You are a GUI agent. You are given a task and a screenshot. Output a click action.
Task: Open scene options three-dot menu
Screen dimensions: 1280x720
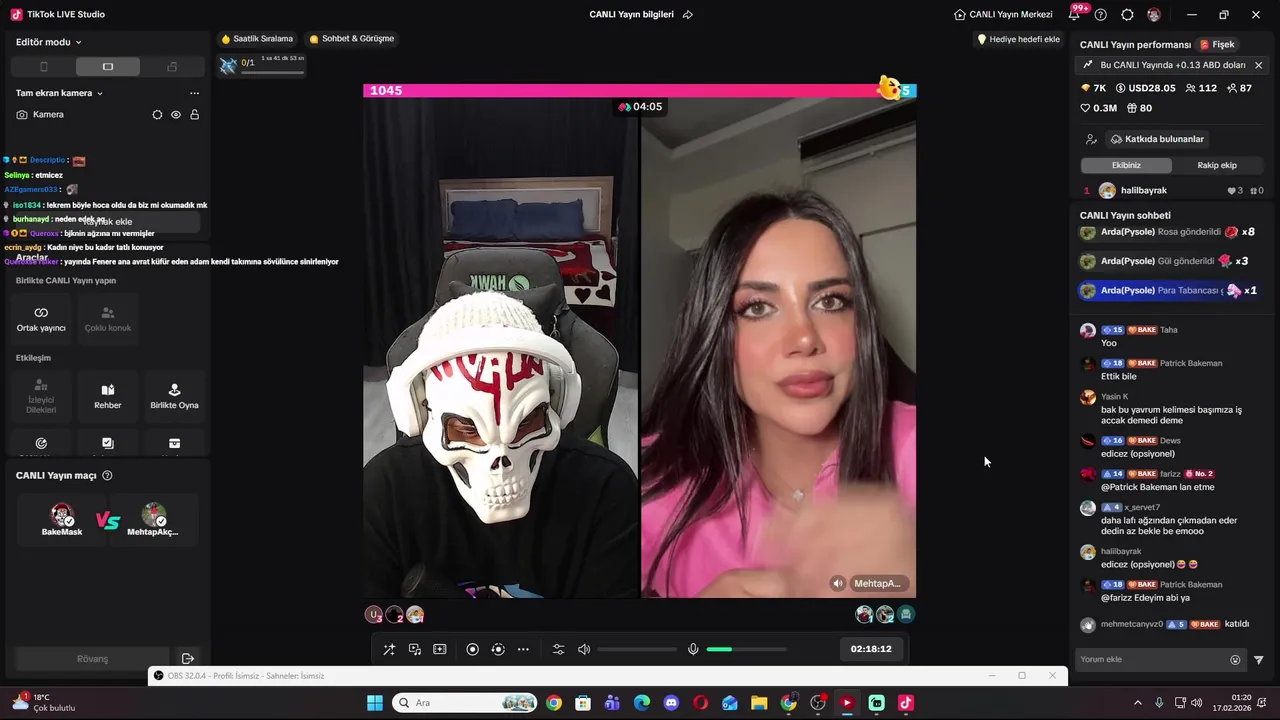194,93
